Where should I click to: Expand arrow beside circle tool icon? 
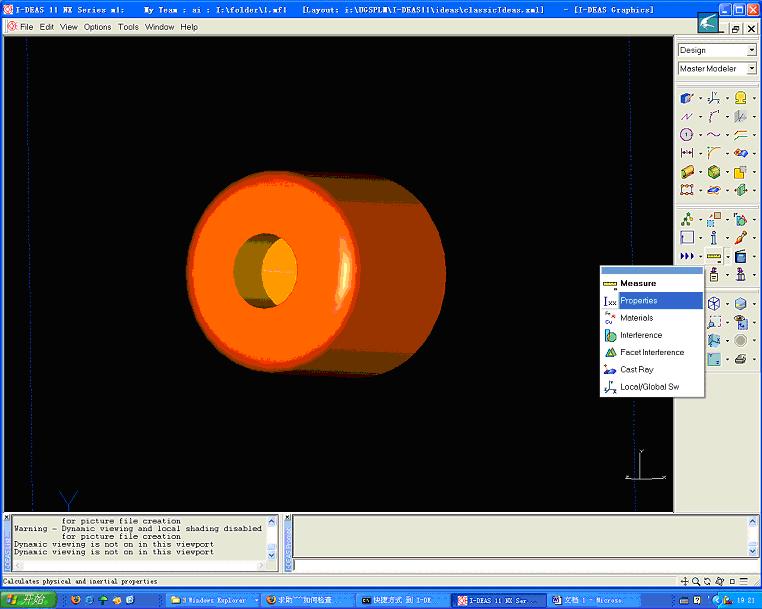click(700, 135)
